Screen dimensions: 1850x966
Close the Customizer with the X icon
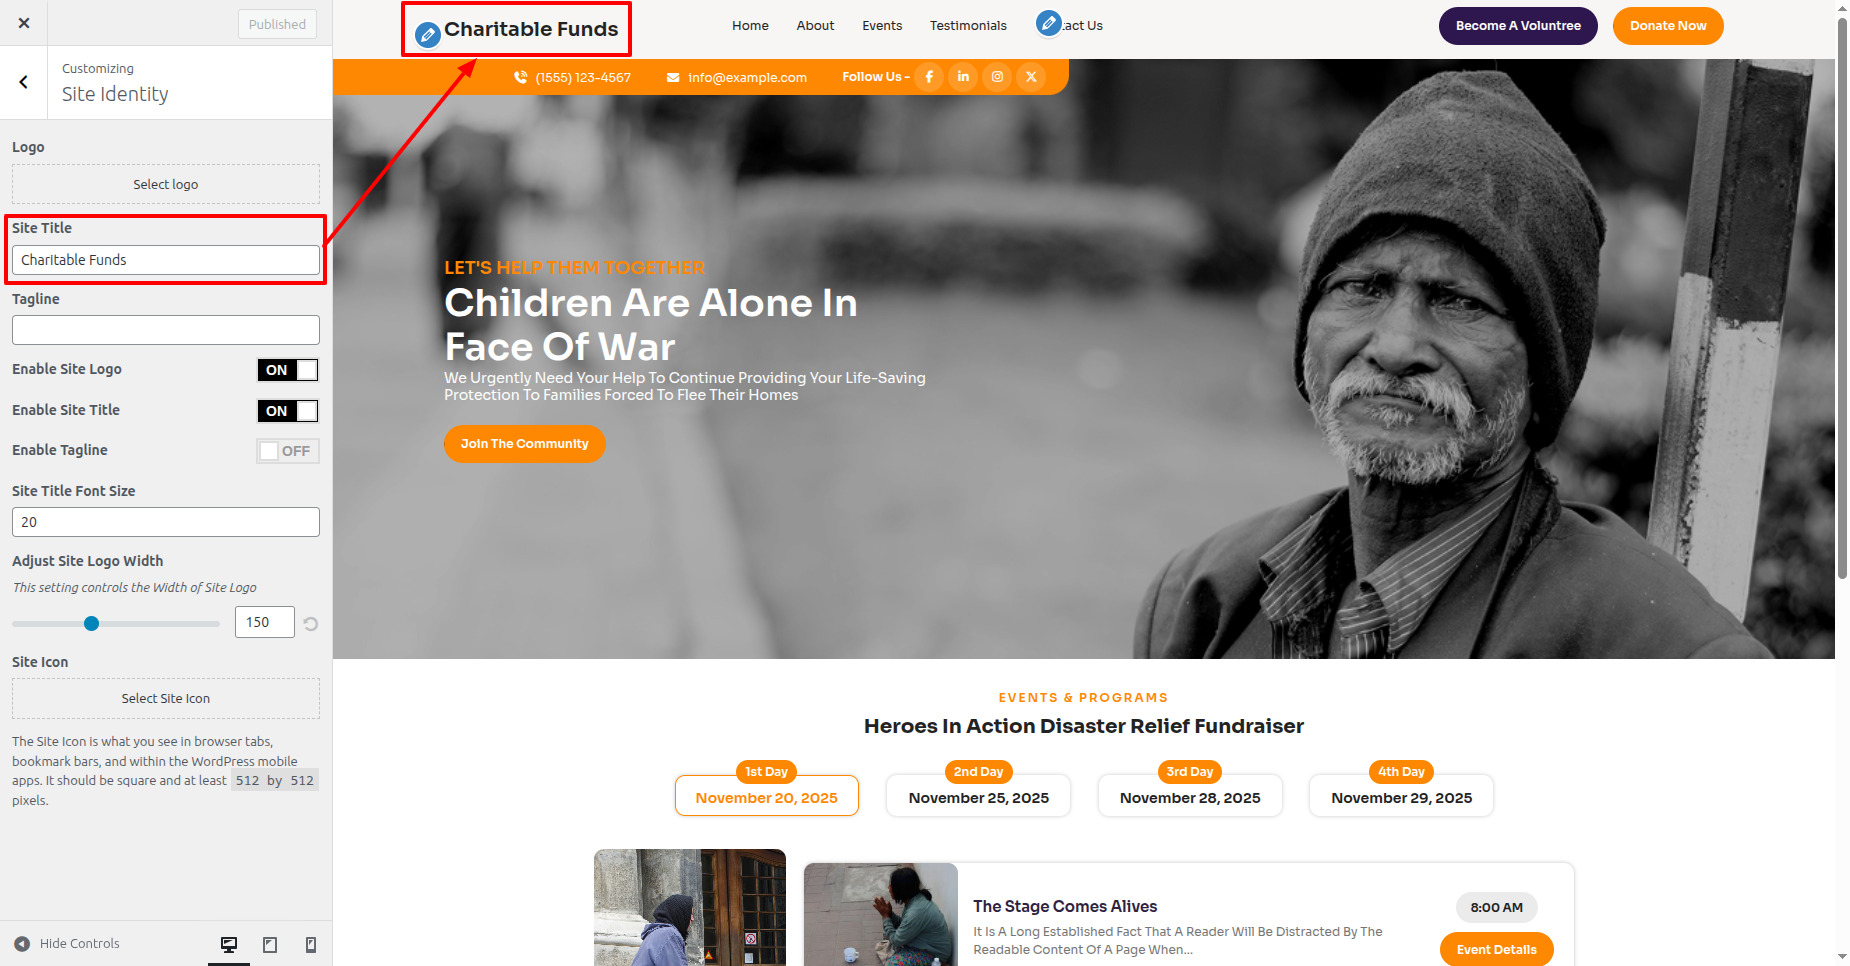click(x=24, y=23)
